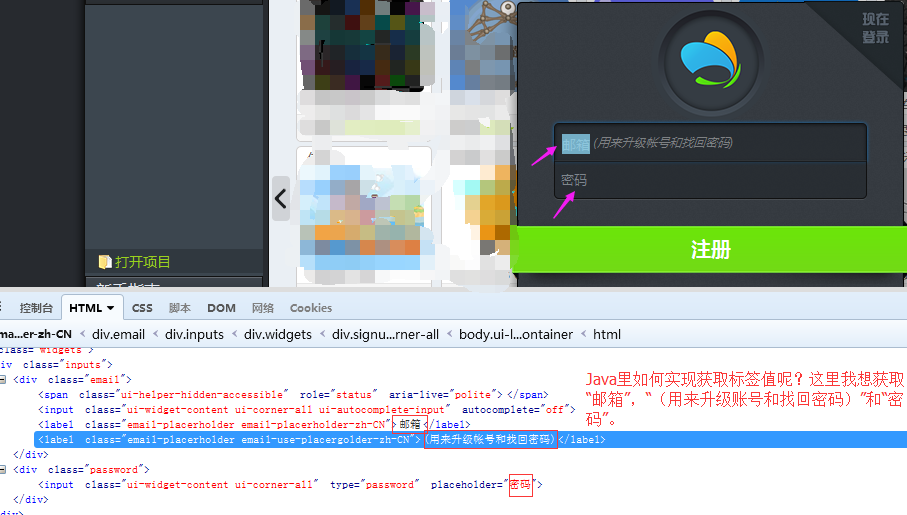Select div.widgets in the breadcrumb

click(278, 334)
